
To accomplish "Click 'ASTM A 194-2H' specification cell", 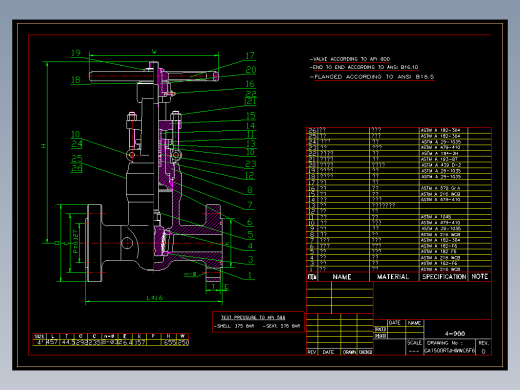I will coord(439,153).
